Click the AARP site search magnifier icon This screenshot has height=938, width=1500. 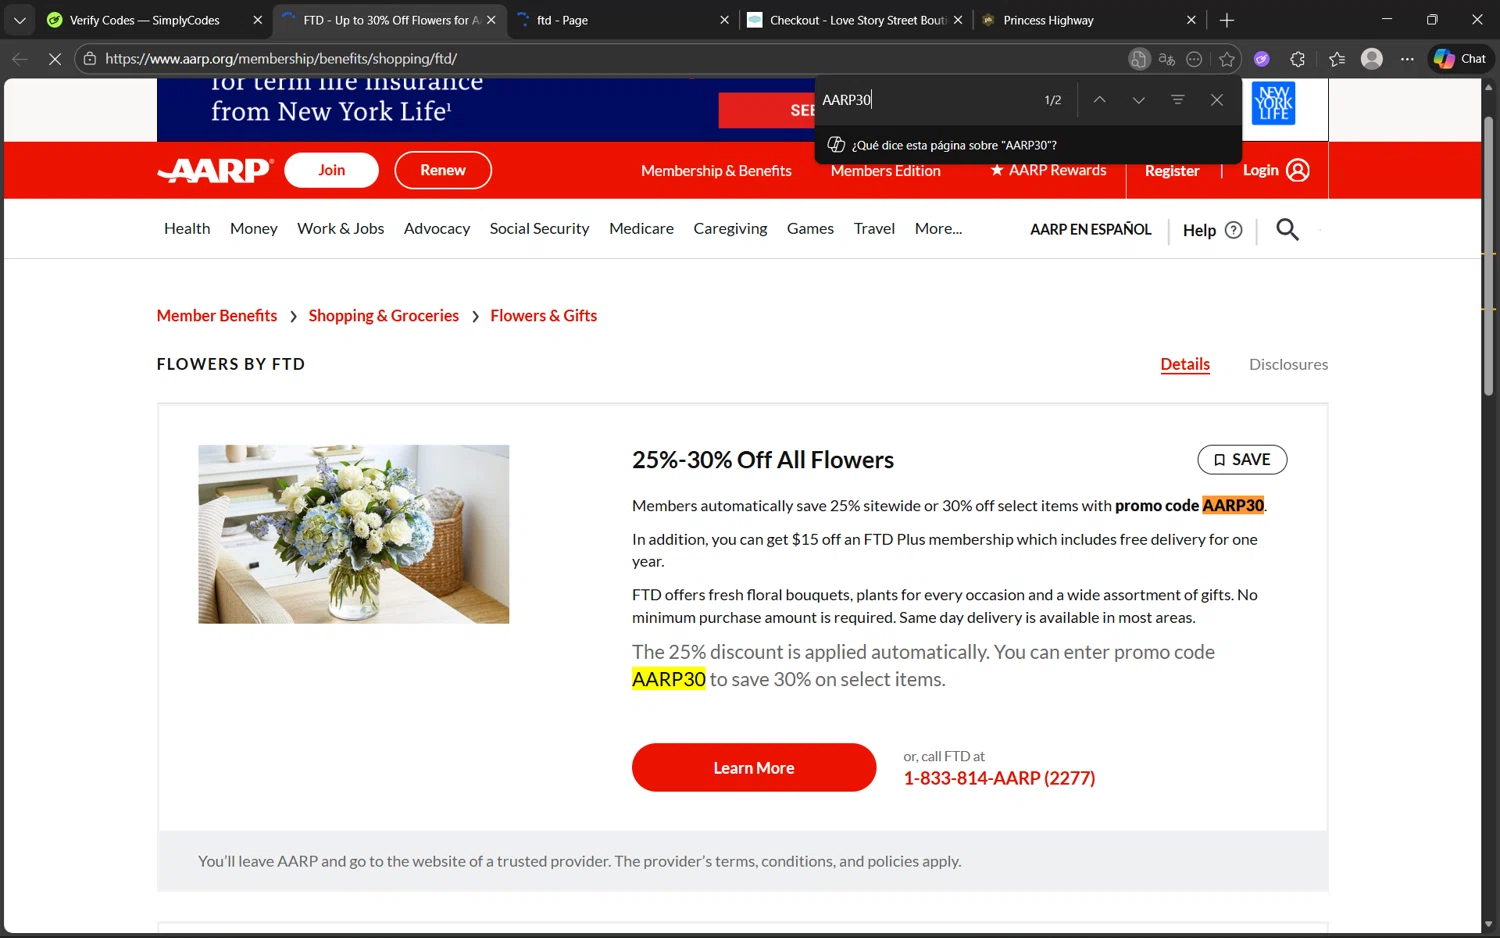(x=1287, y=230)
